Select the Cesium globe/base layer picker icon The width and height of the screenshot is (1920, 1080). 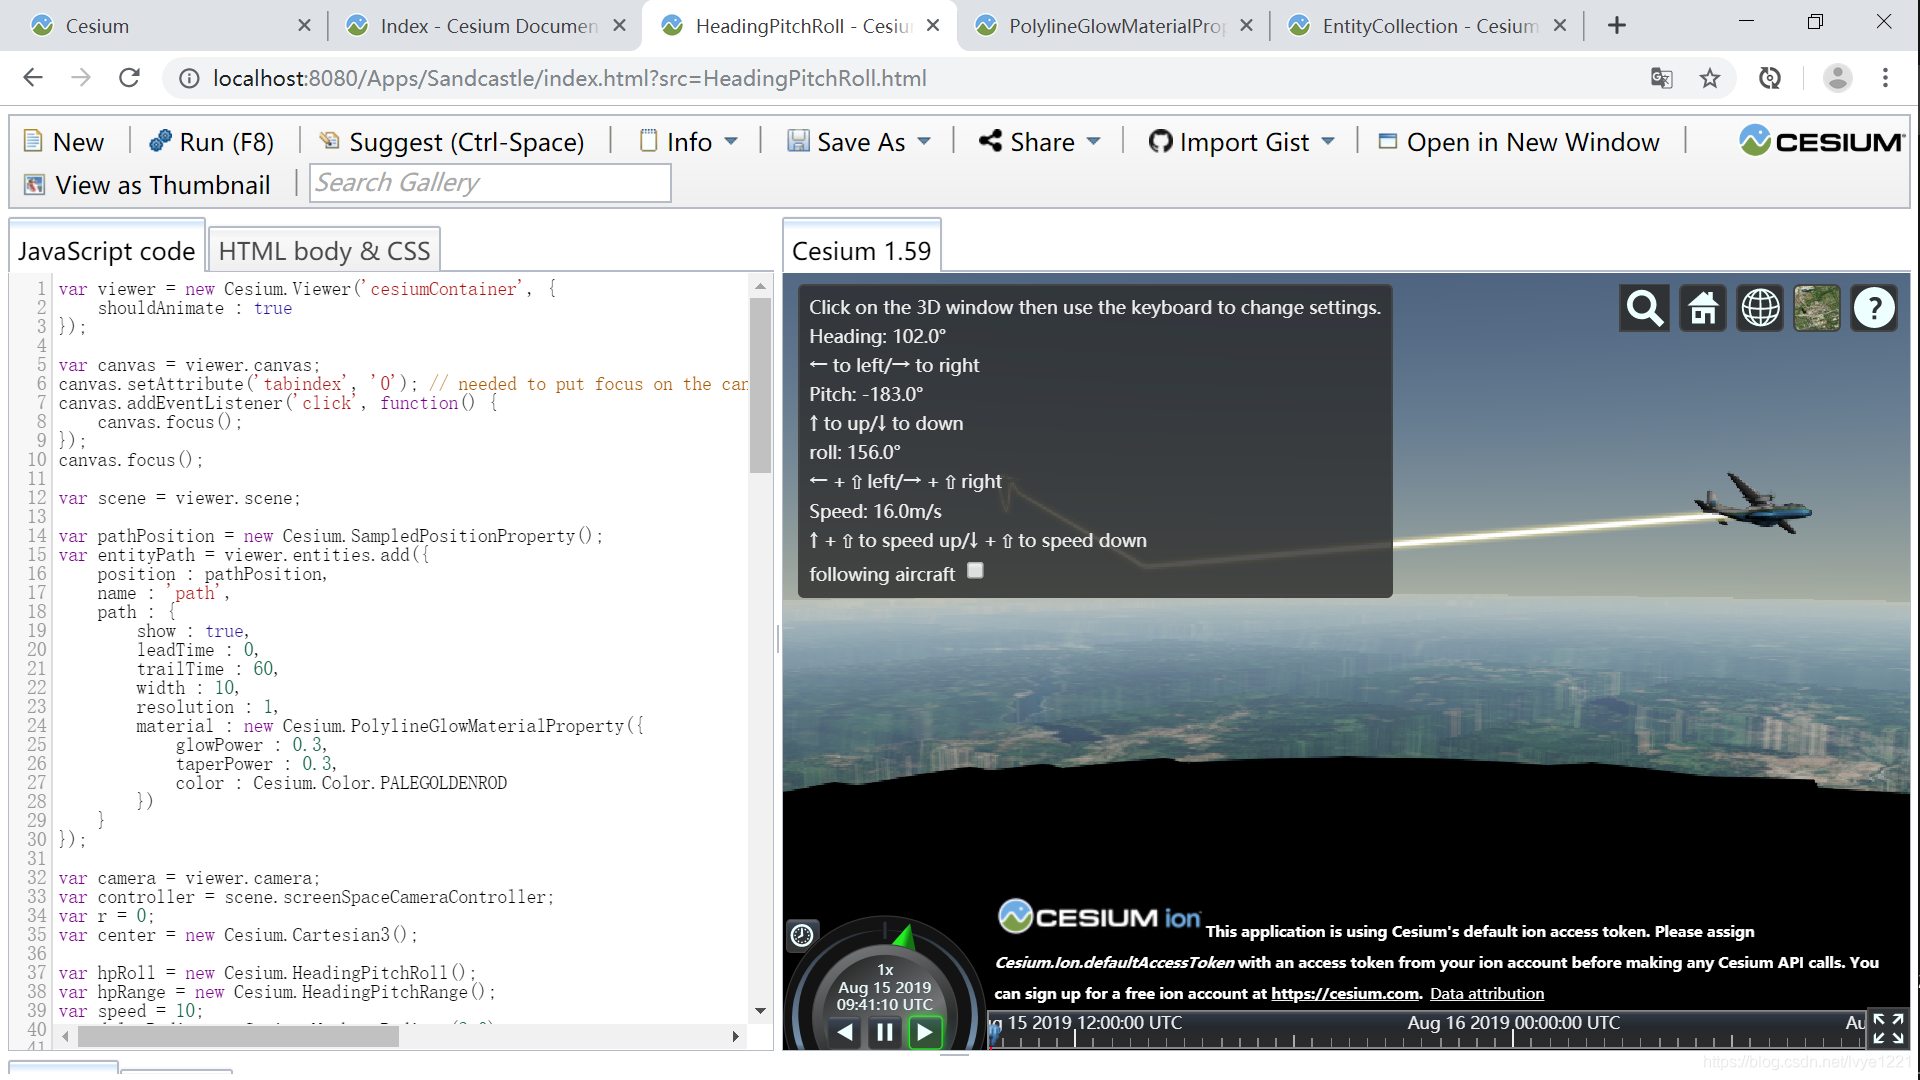click(x=1817, y=307)
